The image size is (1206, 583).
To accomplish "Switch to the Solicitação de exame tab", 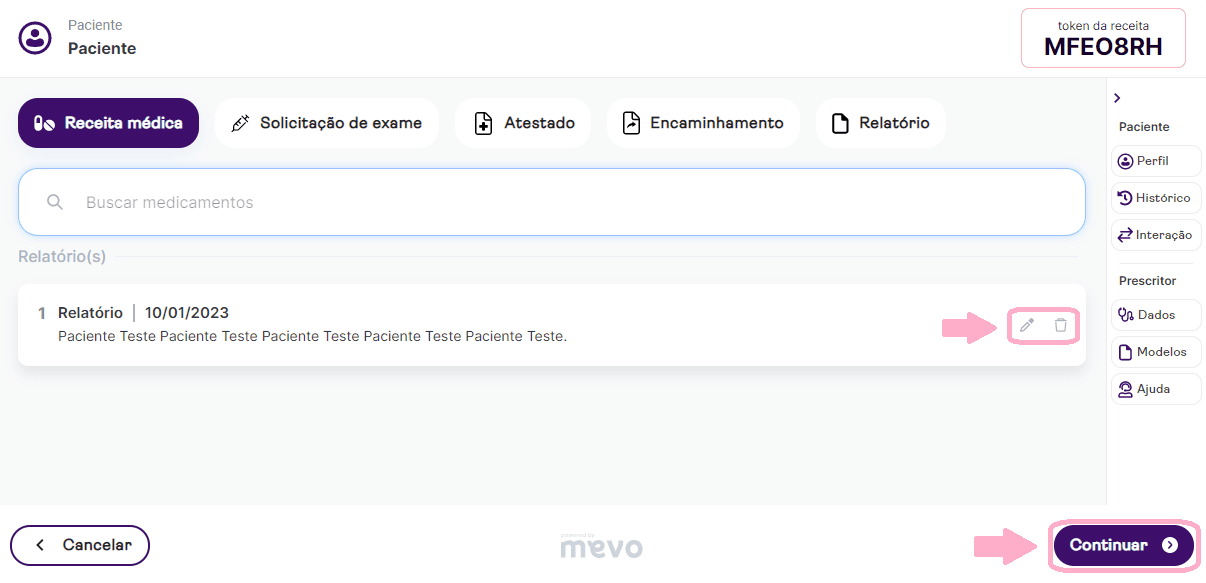I will tap(326, 123).
